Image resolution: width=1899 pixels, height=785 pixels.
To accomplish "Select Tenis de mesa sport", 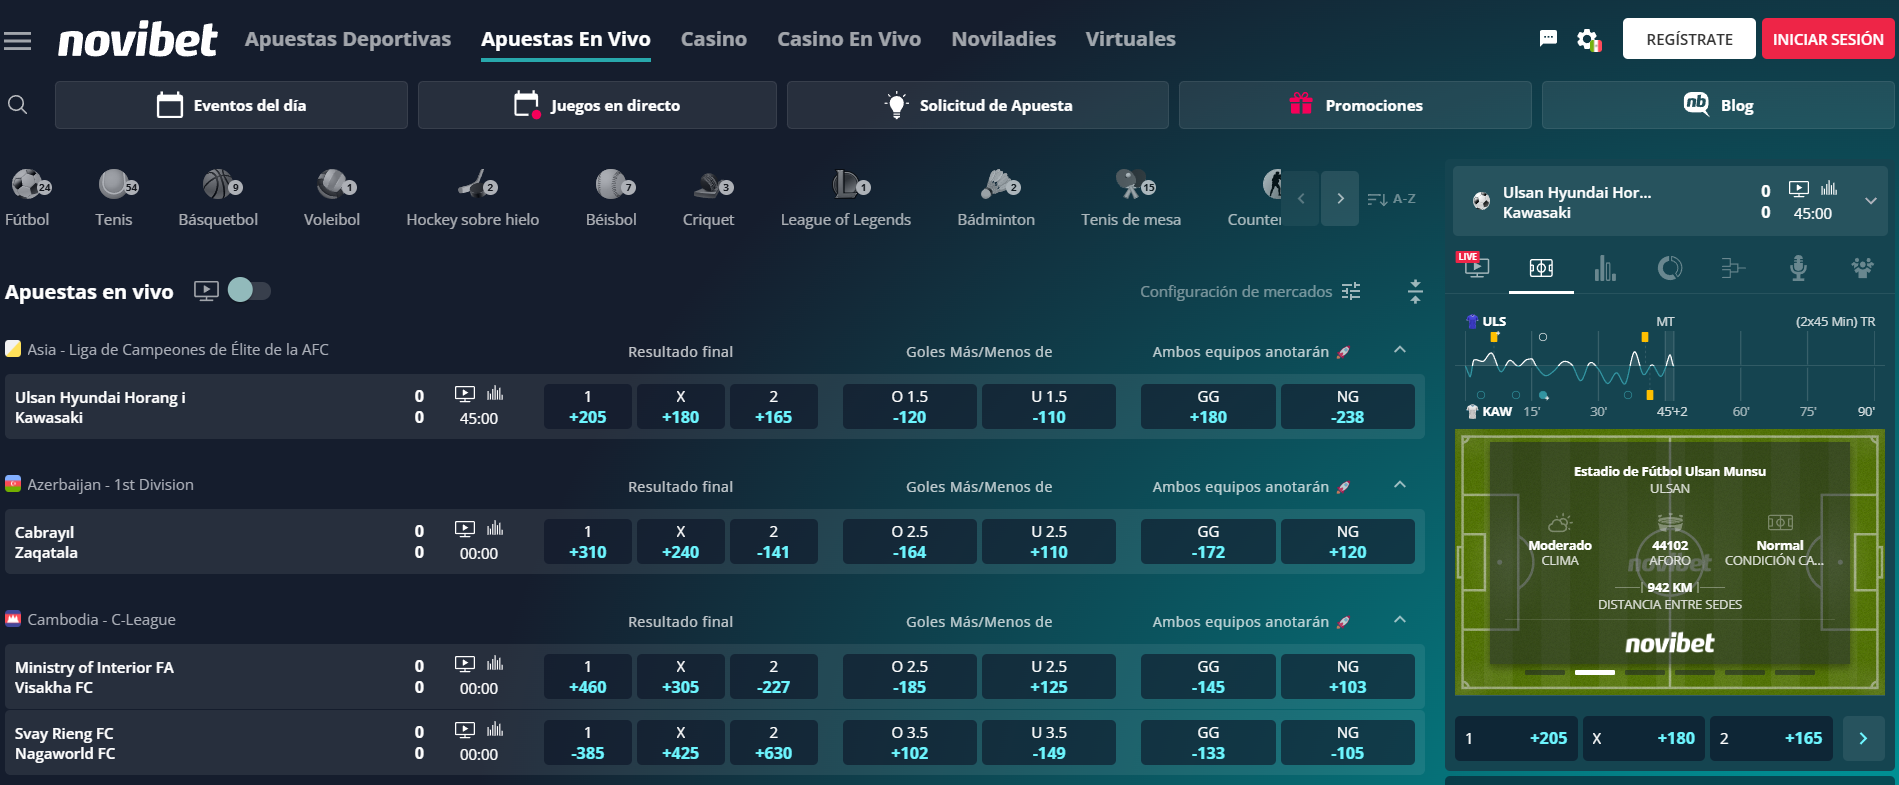I will pyautogui.click(x=1131, y=198).
